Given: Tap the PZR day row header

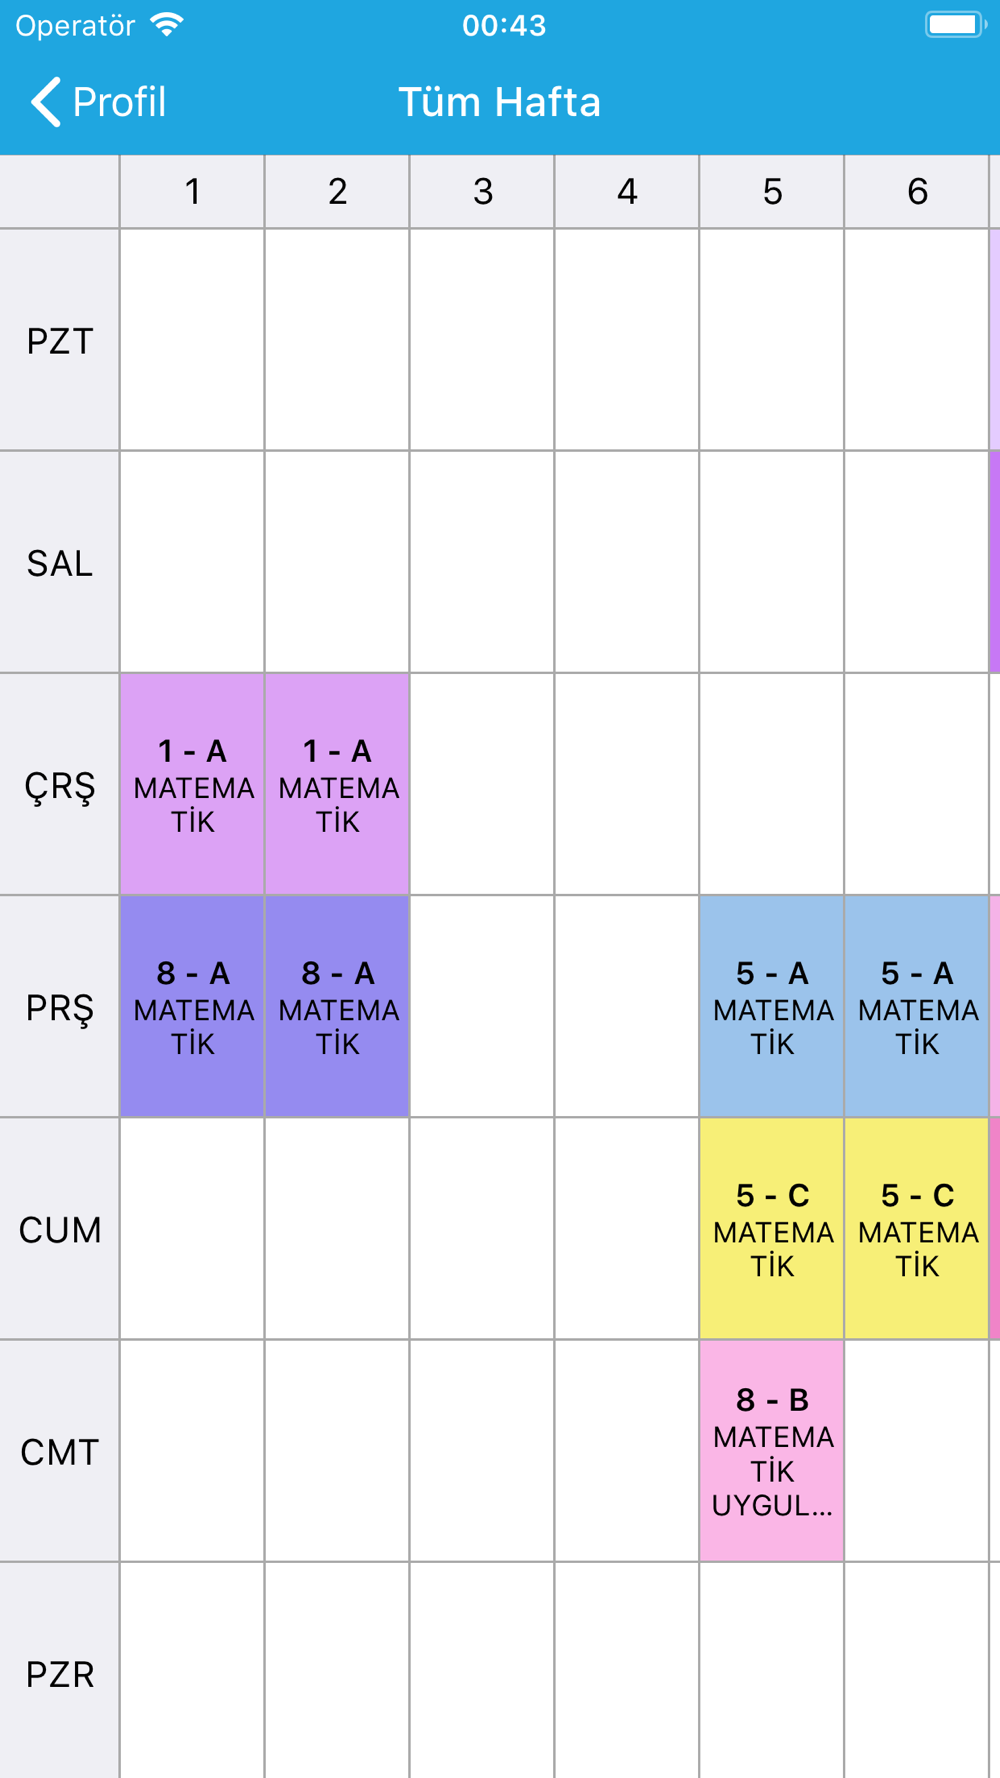Looking at the screenshot, I should [60, 1672].
